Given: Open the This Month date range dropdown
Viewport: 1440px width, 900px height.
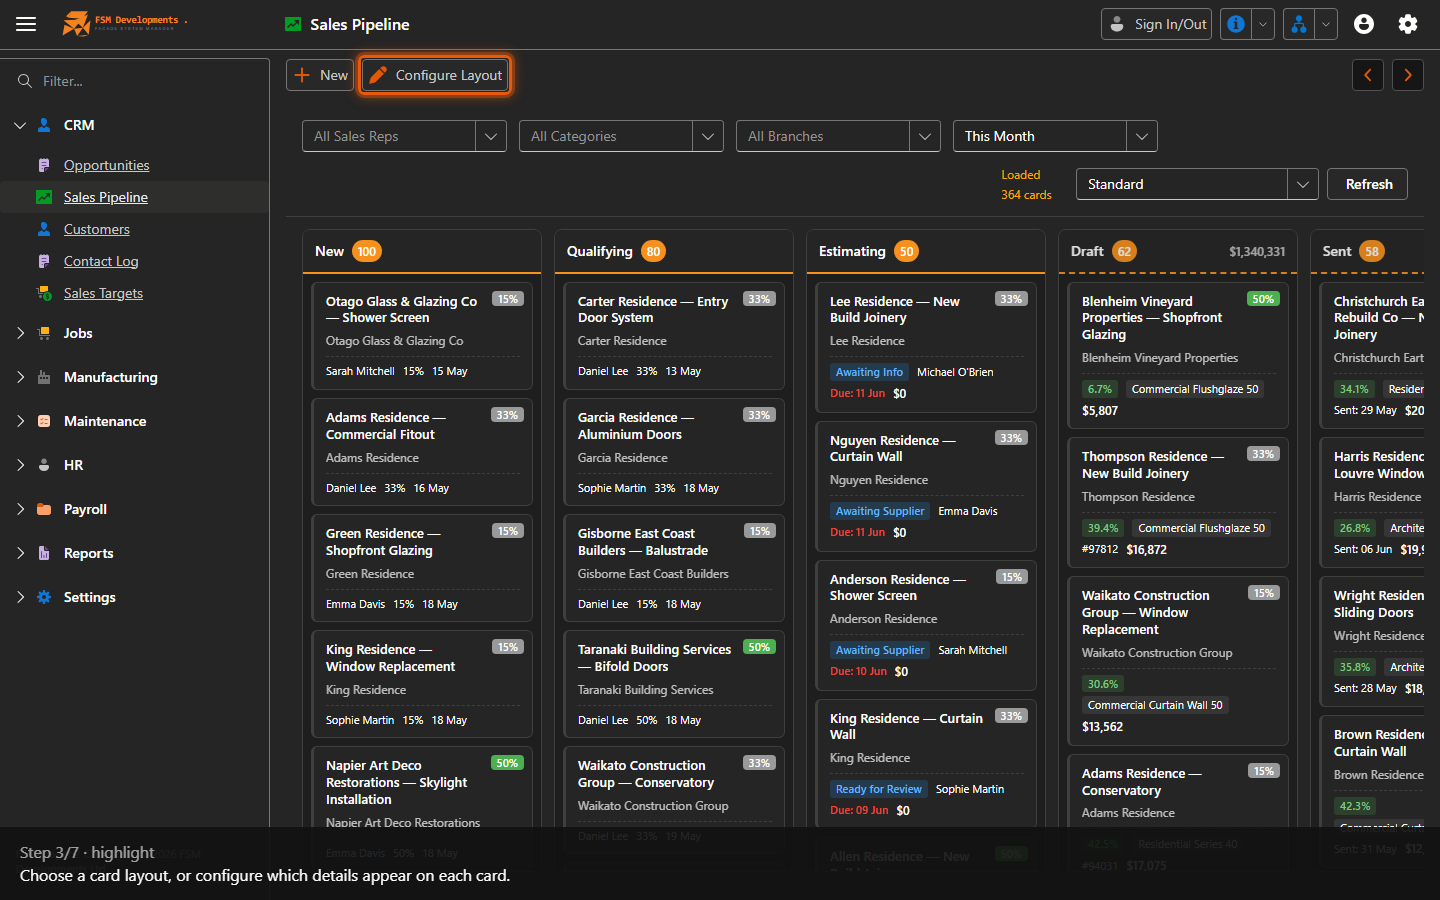Looking at the screenshot, I should pos(1055,136).
